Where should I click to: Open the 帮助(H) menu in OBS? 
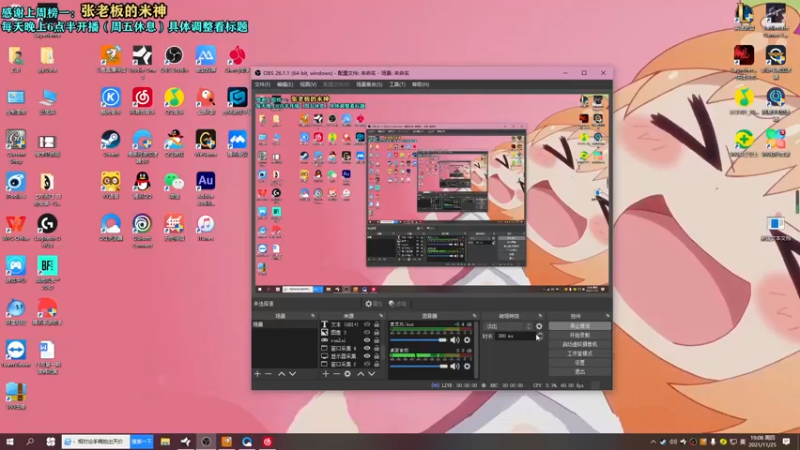(x=420, y=84)
